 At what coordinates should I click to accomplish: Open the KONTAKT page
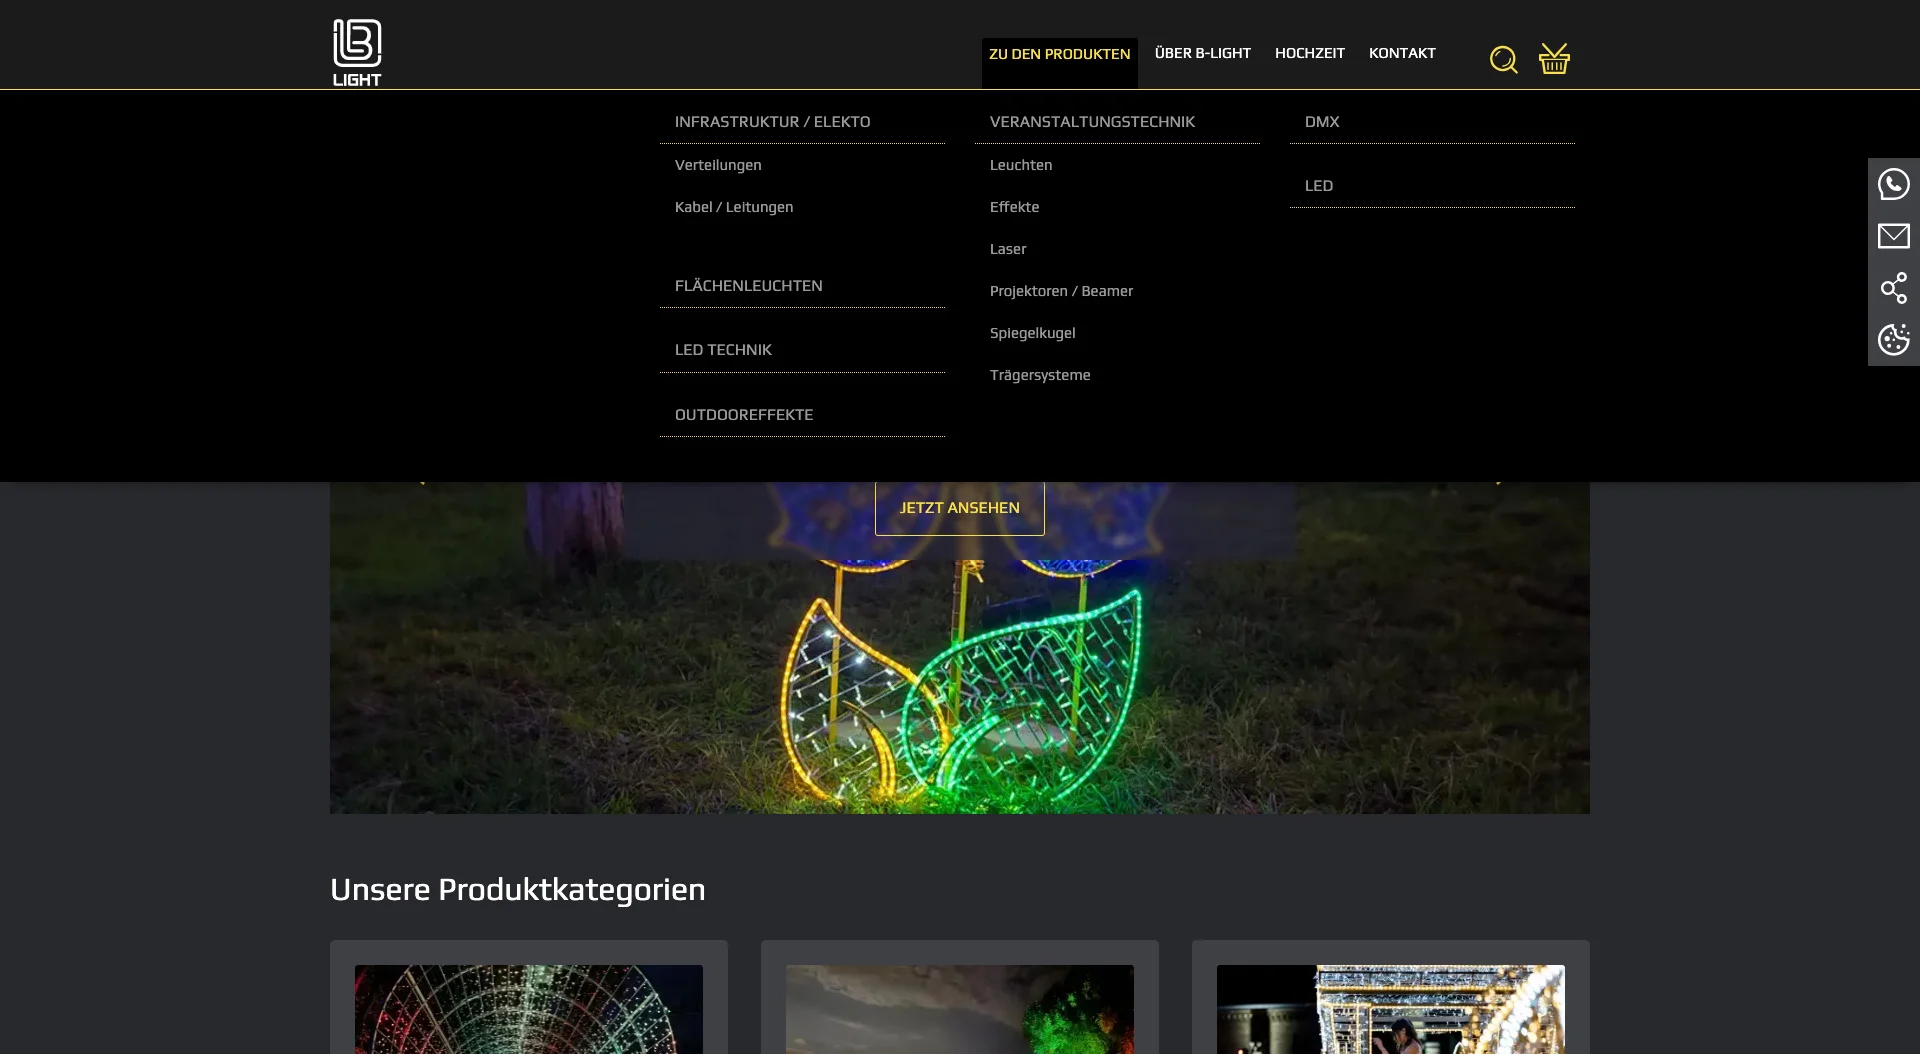1401,53
